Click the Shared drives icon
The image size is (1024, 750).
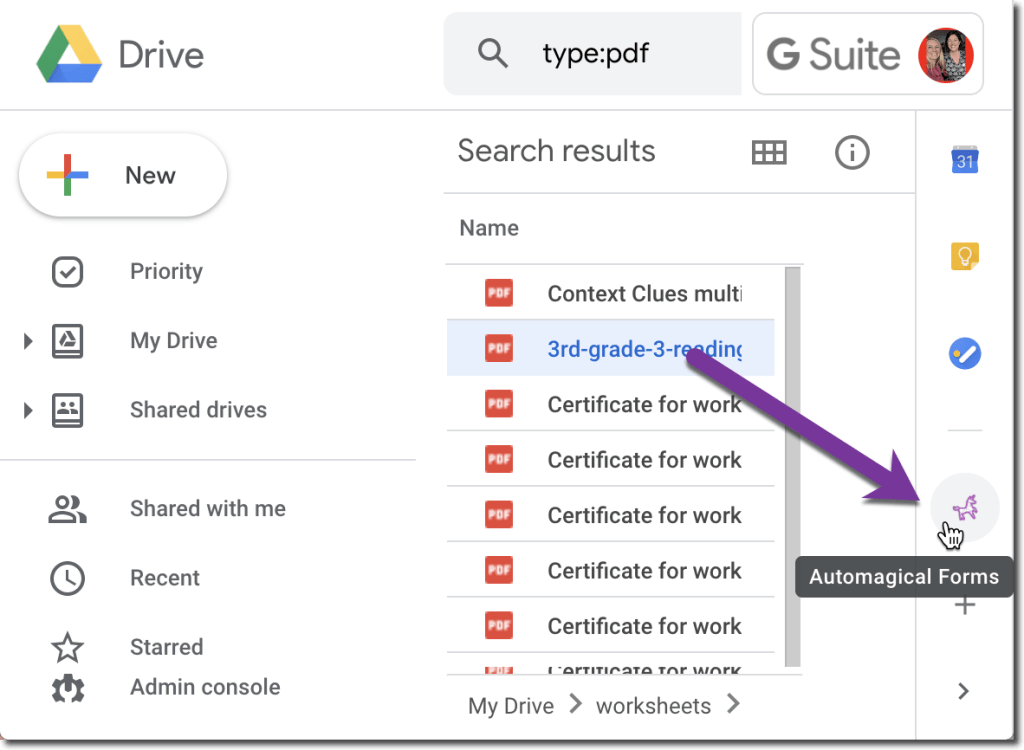[67, 410]
